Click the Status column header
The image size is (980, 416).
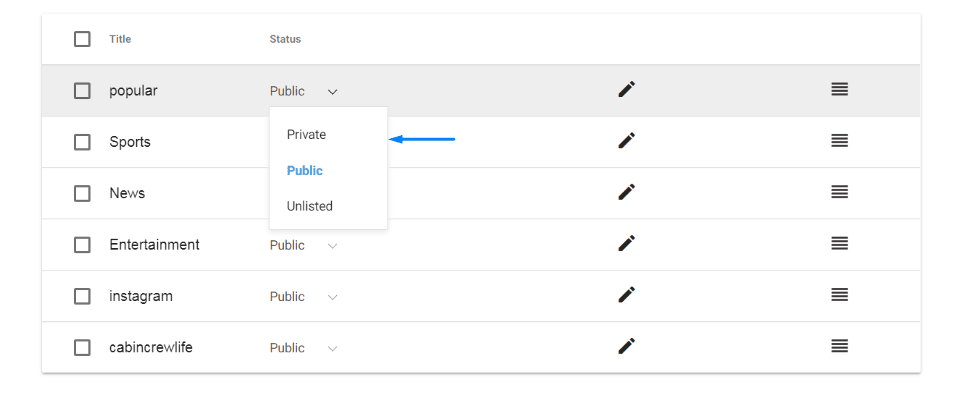tap(285, 39)
